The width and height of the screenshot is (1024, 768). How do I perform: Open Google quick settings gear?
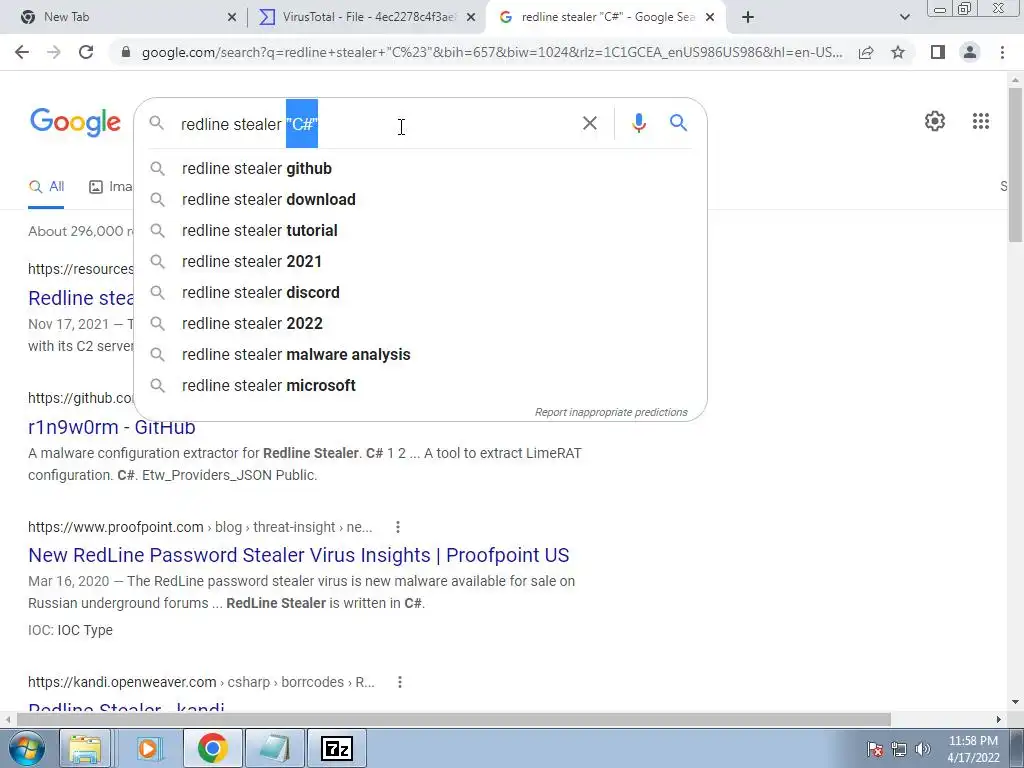pos(935,121)
